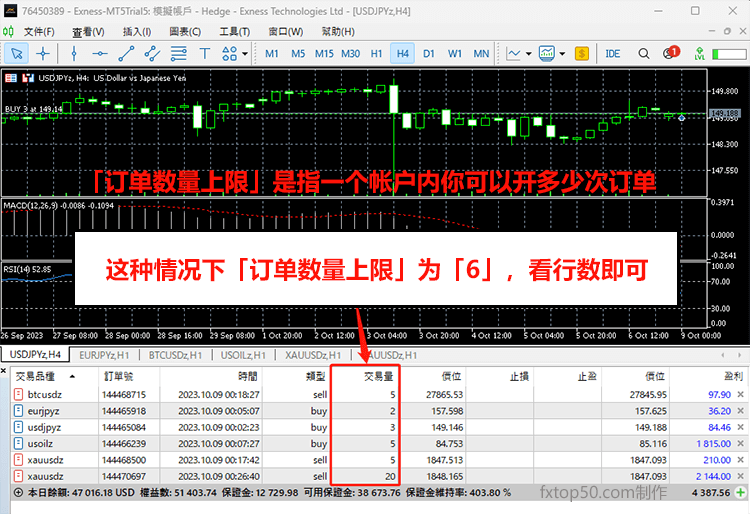The width and height of the screenshot is (750, 514).
Task: Switch chart to D1 timeframe
Action: (429, 54)
